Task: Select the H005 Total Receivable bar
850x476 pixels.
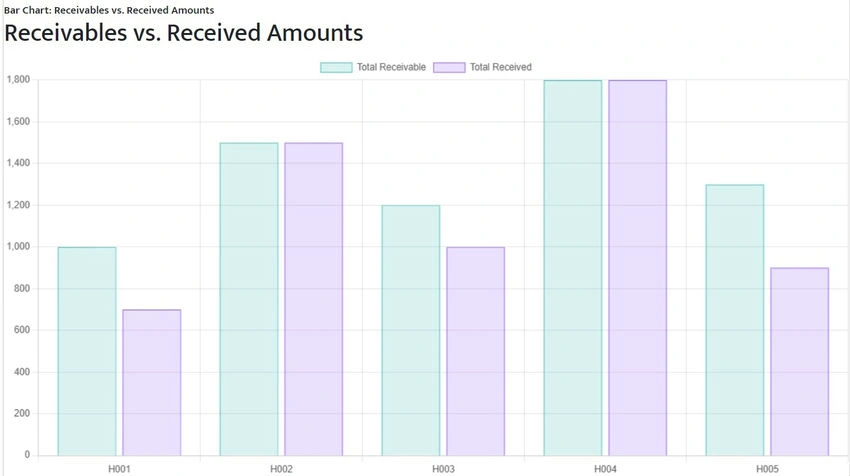Action: pos(735,320)
